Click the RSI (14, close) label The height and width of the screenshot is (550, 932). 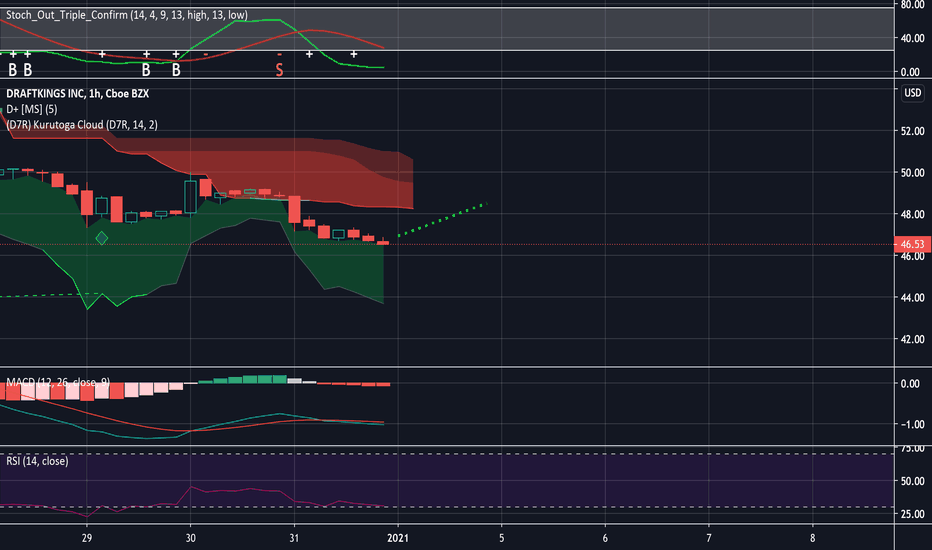(37, 461)
